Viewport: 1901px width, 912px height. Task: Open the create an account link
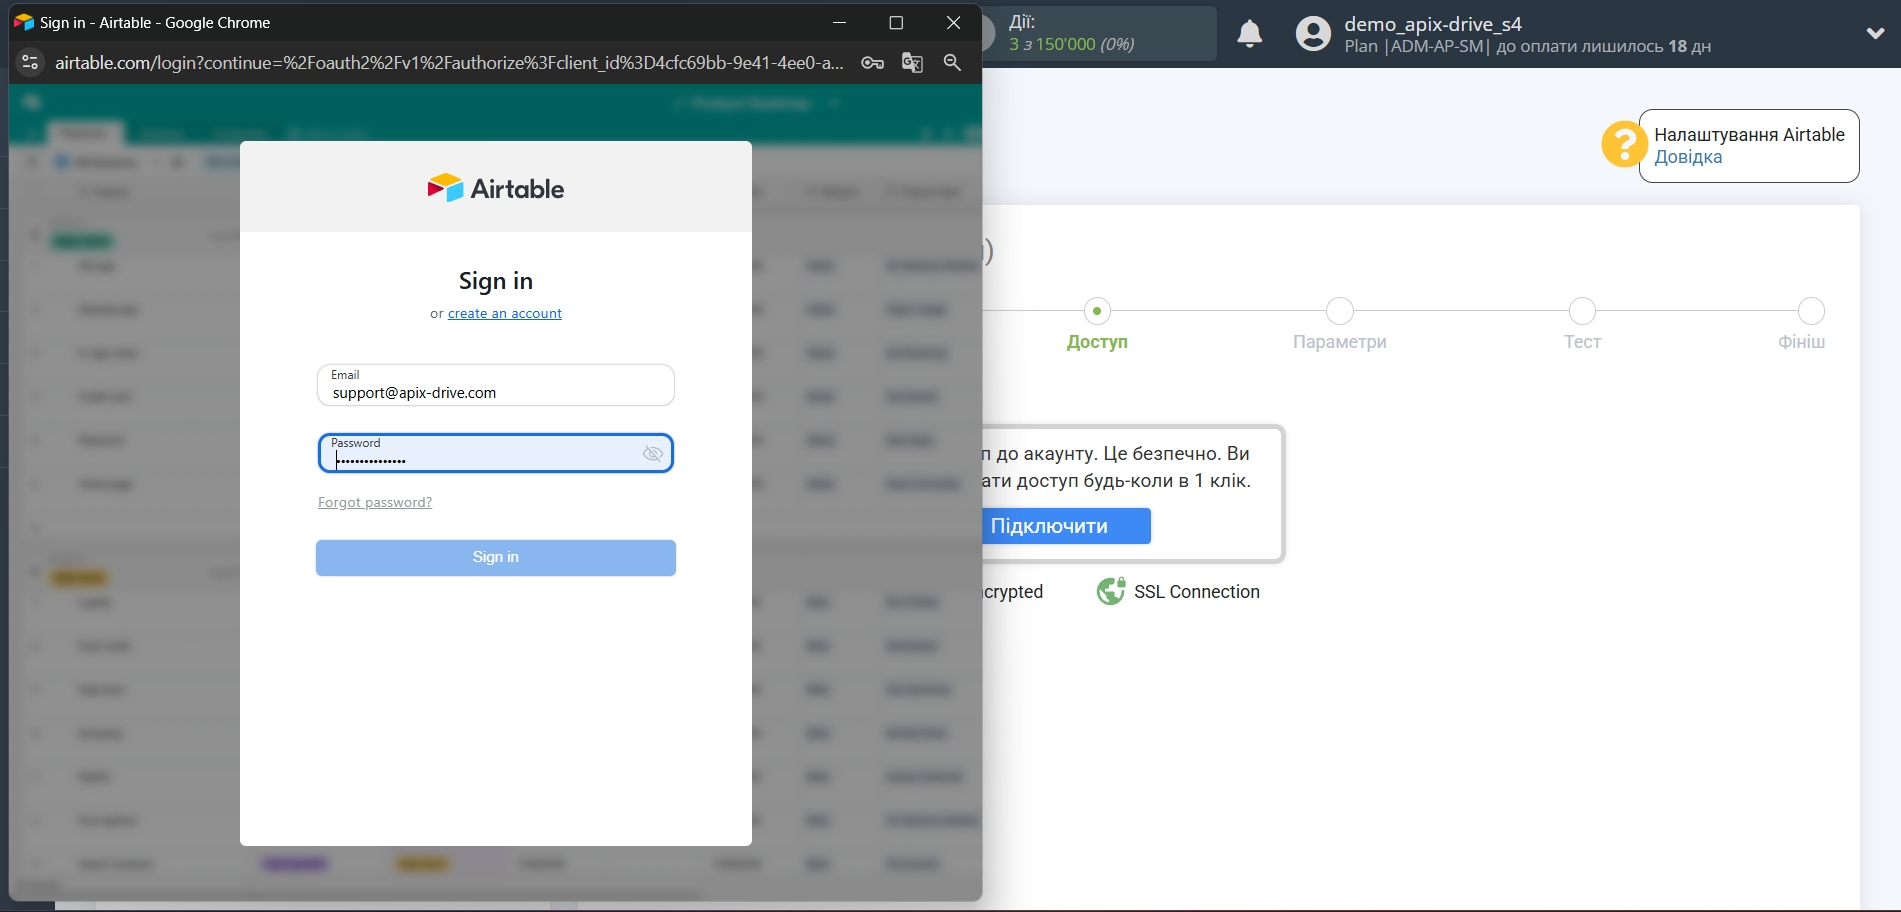[x=505, y=314]
